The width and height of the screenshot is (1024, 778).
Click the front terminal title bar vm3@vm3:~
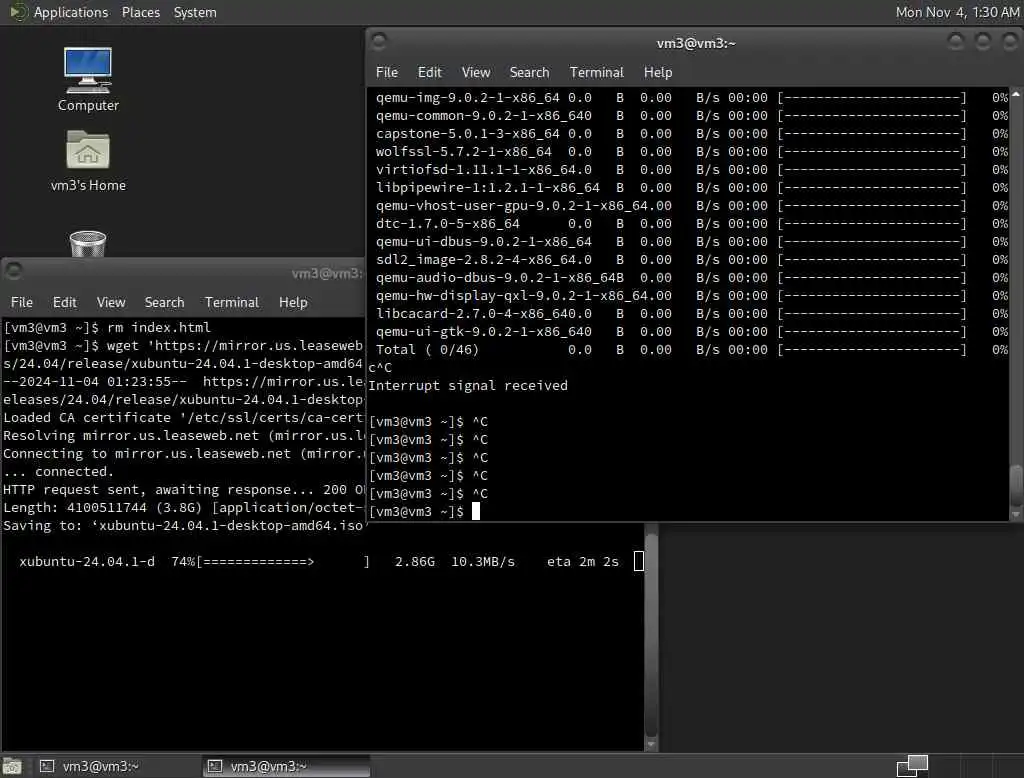click(696, 43)
